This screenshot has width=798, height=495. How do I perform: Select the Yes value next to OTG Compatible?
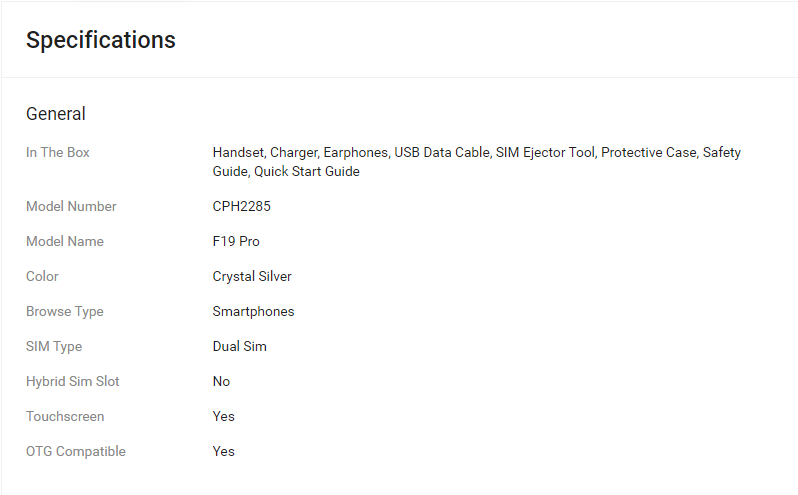pos(223,451)
